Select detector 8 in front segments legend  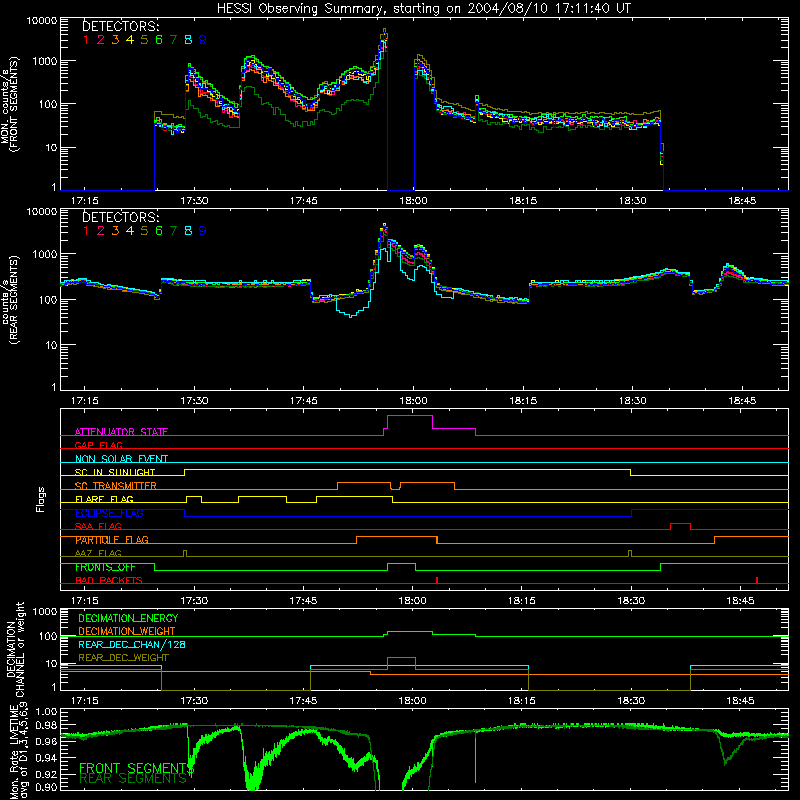pos(188,40)
